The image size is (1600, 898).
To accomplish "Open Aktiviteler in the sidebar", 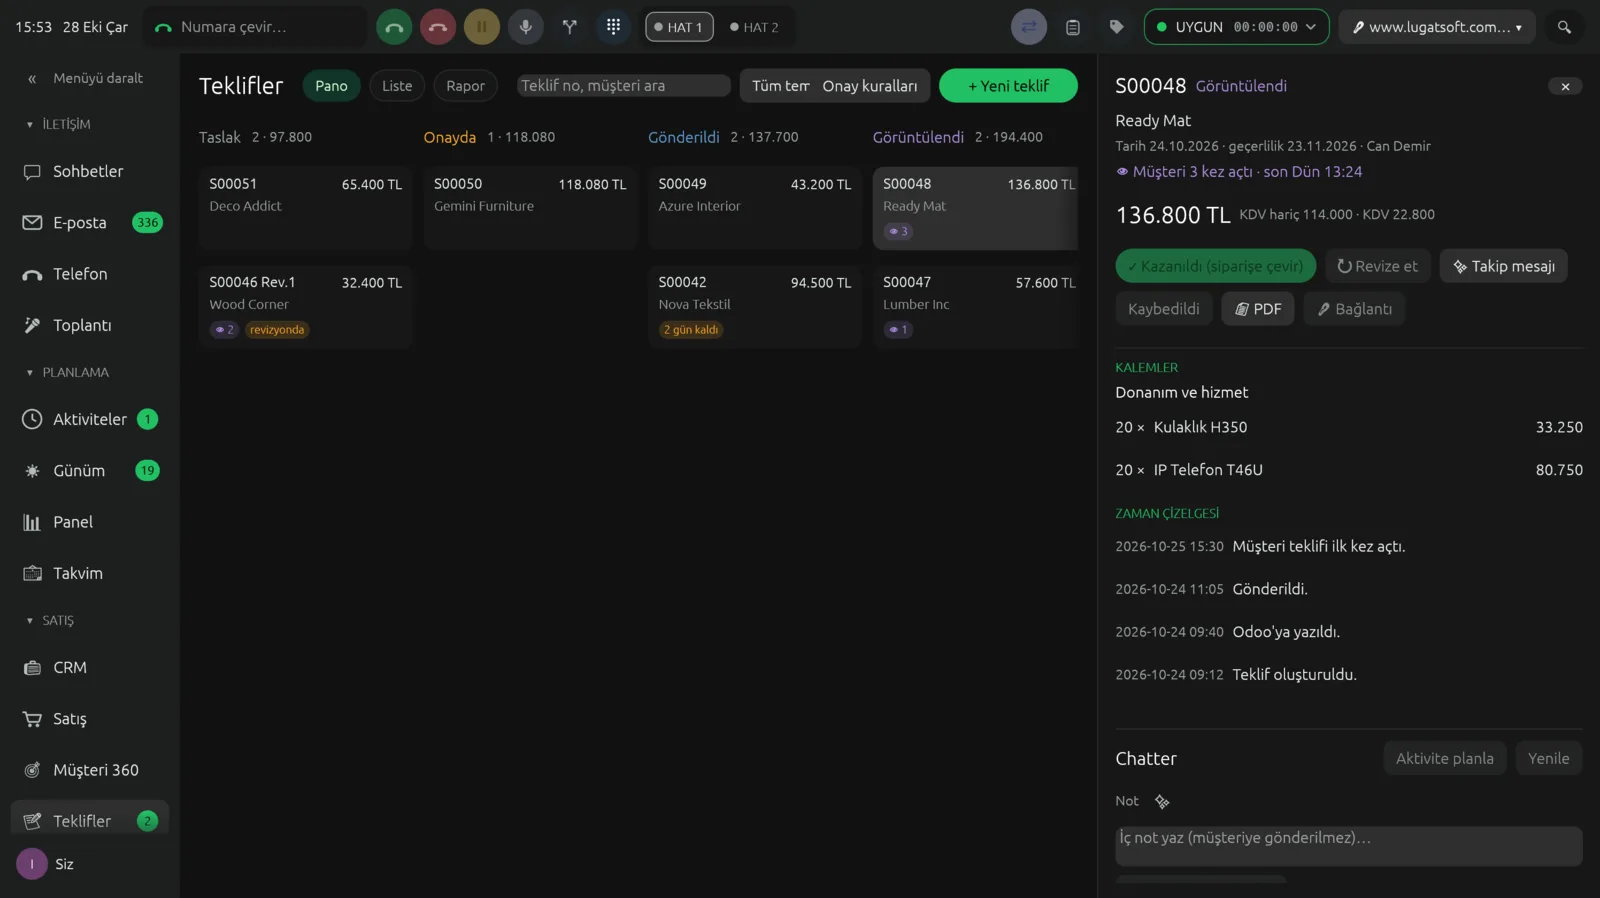I will click(x=90, y=420).
